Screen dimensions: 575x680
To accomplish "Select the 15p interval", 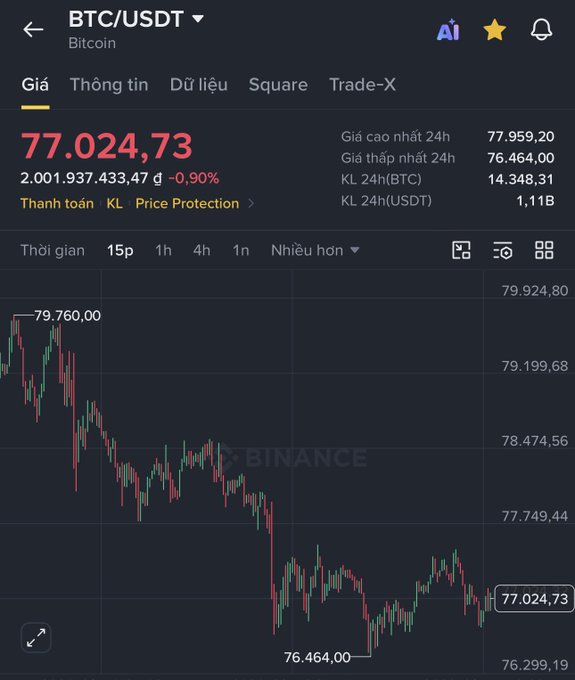I will point(120,250).
